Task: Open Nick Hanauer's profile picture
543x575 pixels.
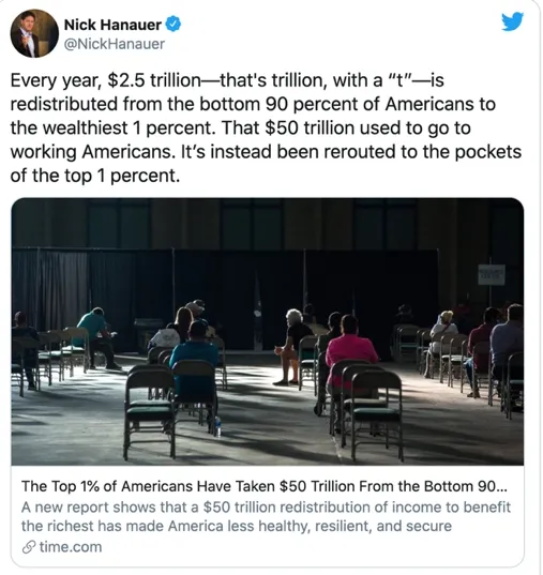Action: pos(34,33)
